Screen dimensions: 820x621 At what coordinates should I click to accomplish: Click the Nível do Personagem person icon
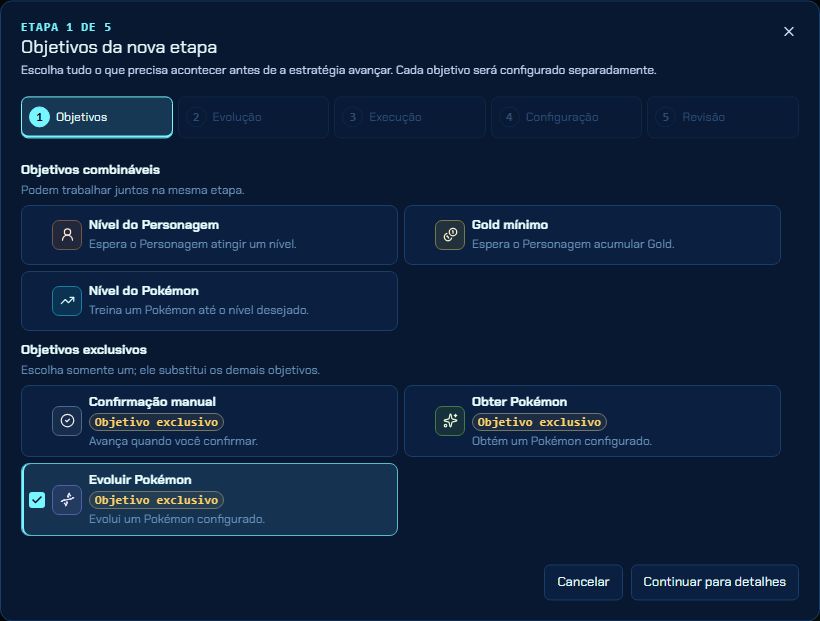click(x=67, y=235)
